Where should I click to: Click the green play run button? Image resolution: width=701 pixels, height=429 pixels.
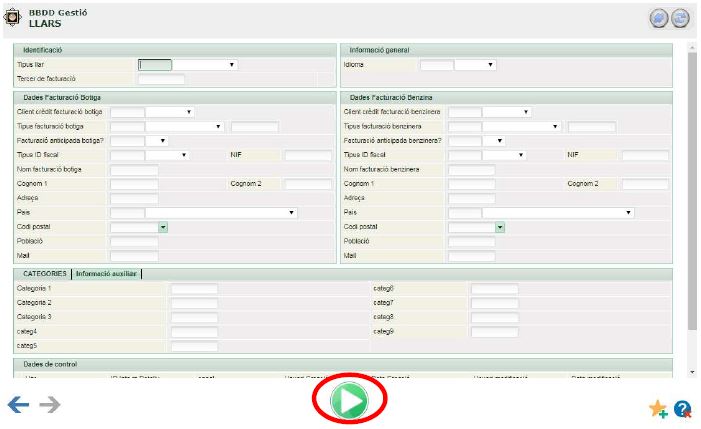350,401
